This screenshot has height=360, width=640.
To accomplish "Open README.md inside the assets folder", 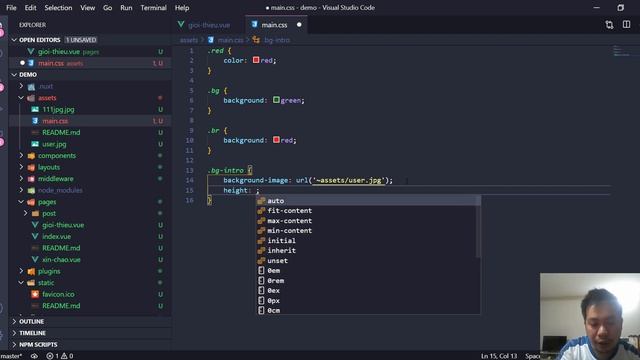I will click(x=61, y=132).
